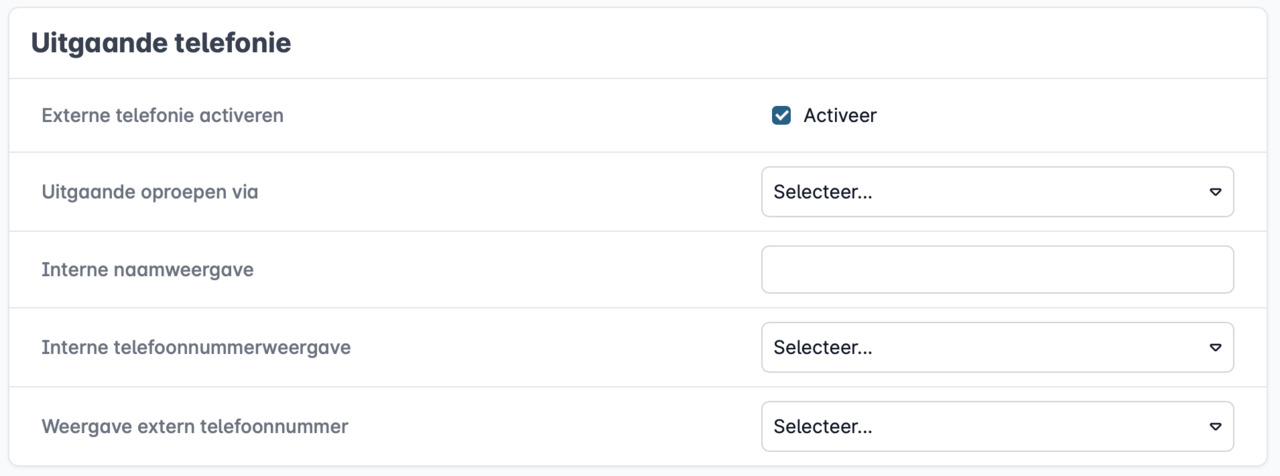Click the Externe telefonie activeren label
The width and height of the screenshot is (1280, 476).
[163, 115]
